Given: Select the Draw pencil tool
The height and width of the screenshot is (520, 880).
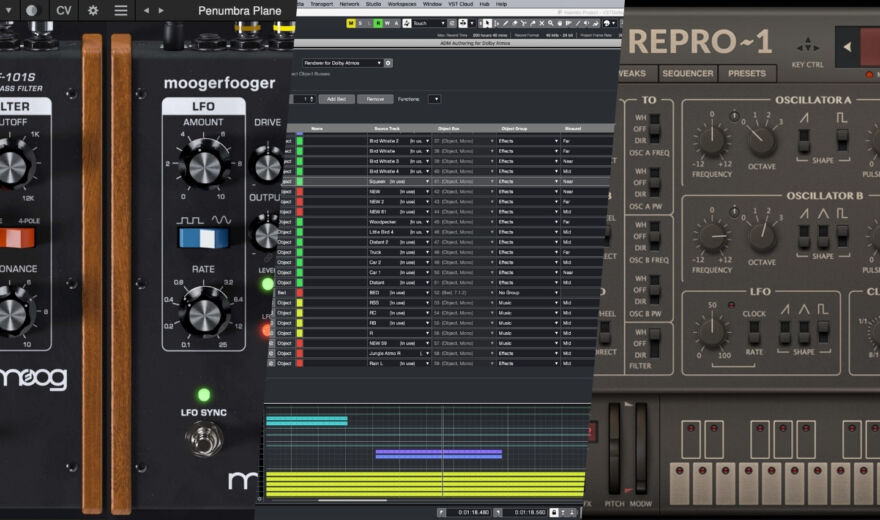Looking at the screenshot, I should 506,23.
